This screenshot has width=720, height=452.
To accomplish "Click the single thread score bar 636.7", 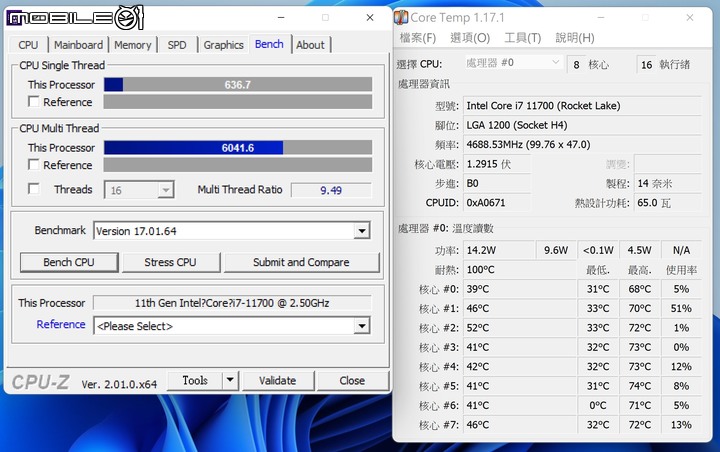I will [x=238, y=85].
